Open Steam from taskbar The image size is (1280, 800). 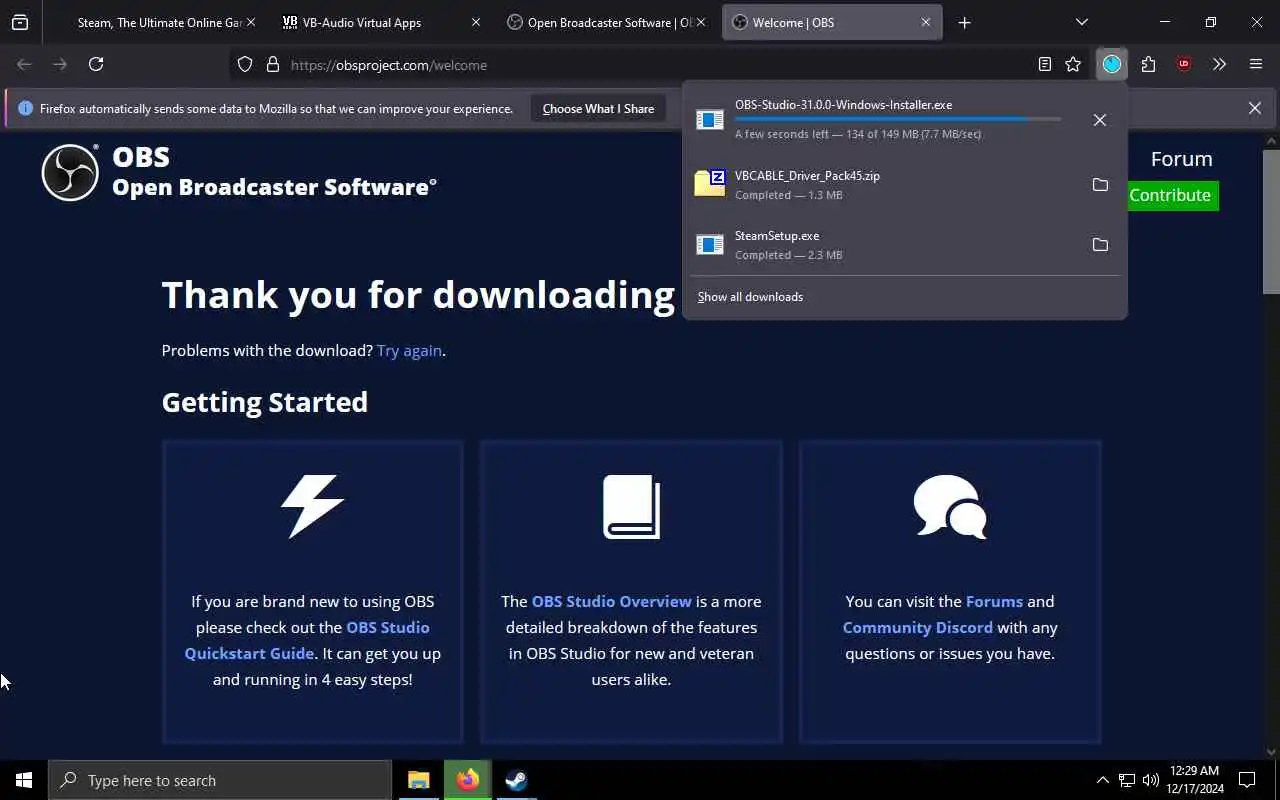click(516, 780)
